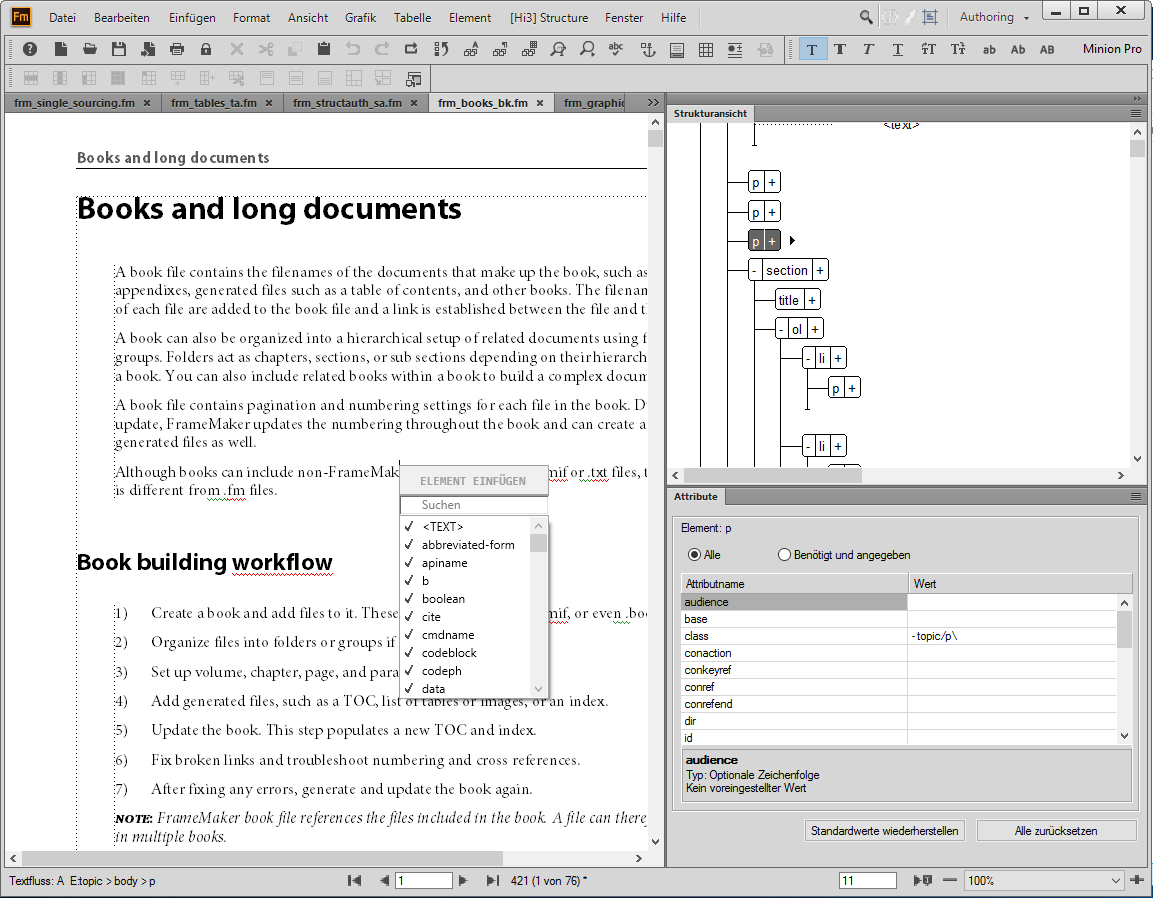Click the last icon in the table toolbar row
The image size is (1153, 898).
[413, 78]
